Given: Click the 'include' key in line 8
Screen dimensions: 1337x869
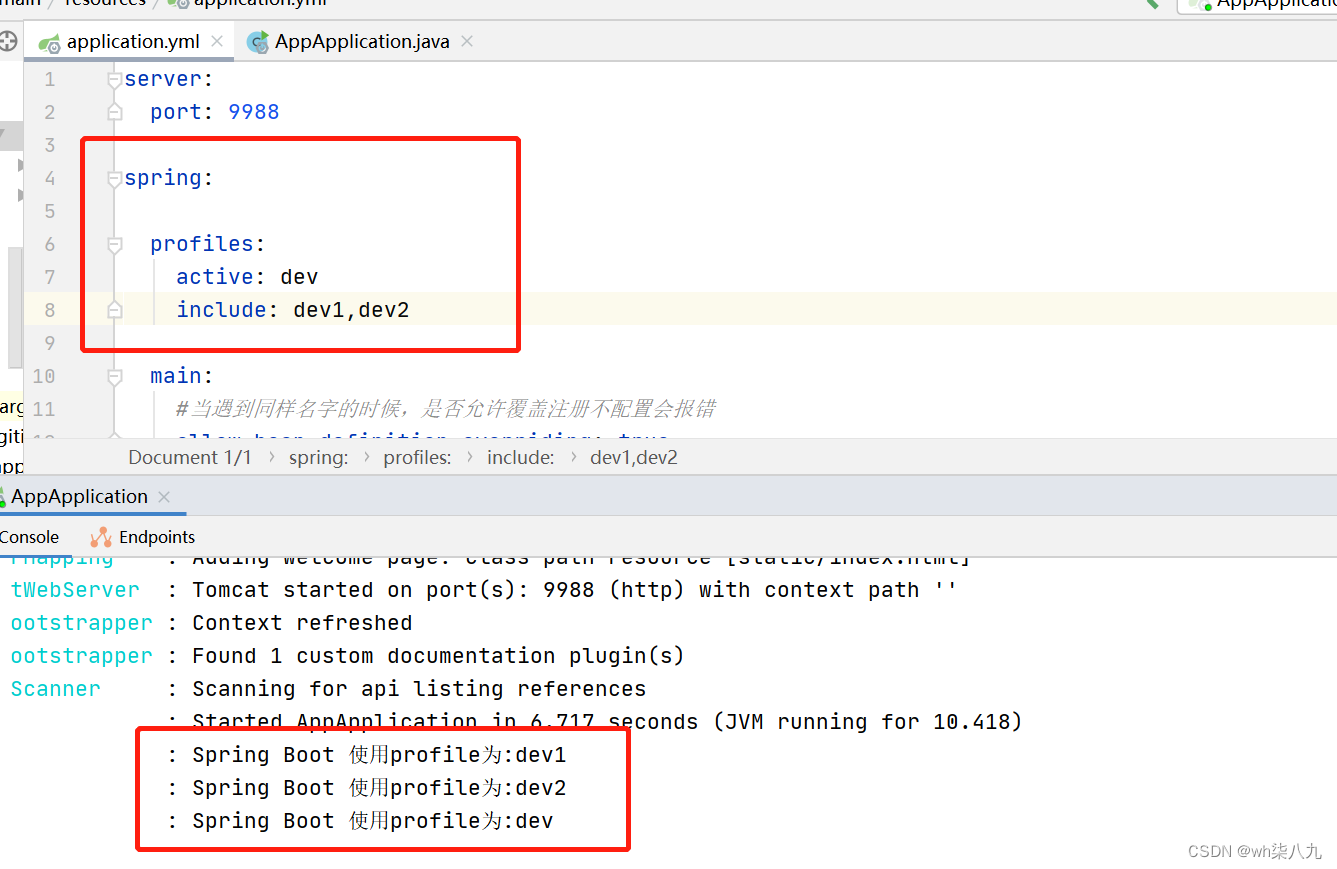Looking at the screenshot, I should point(221,309).
